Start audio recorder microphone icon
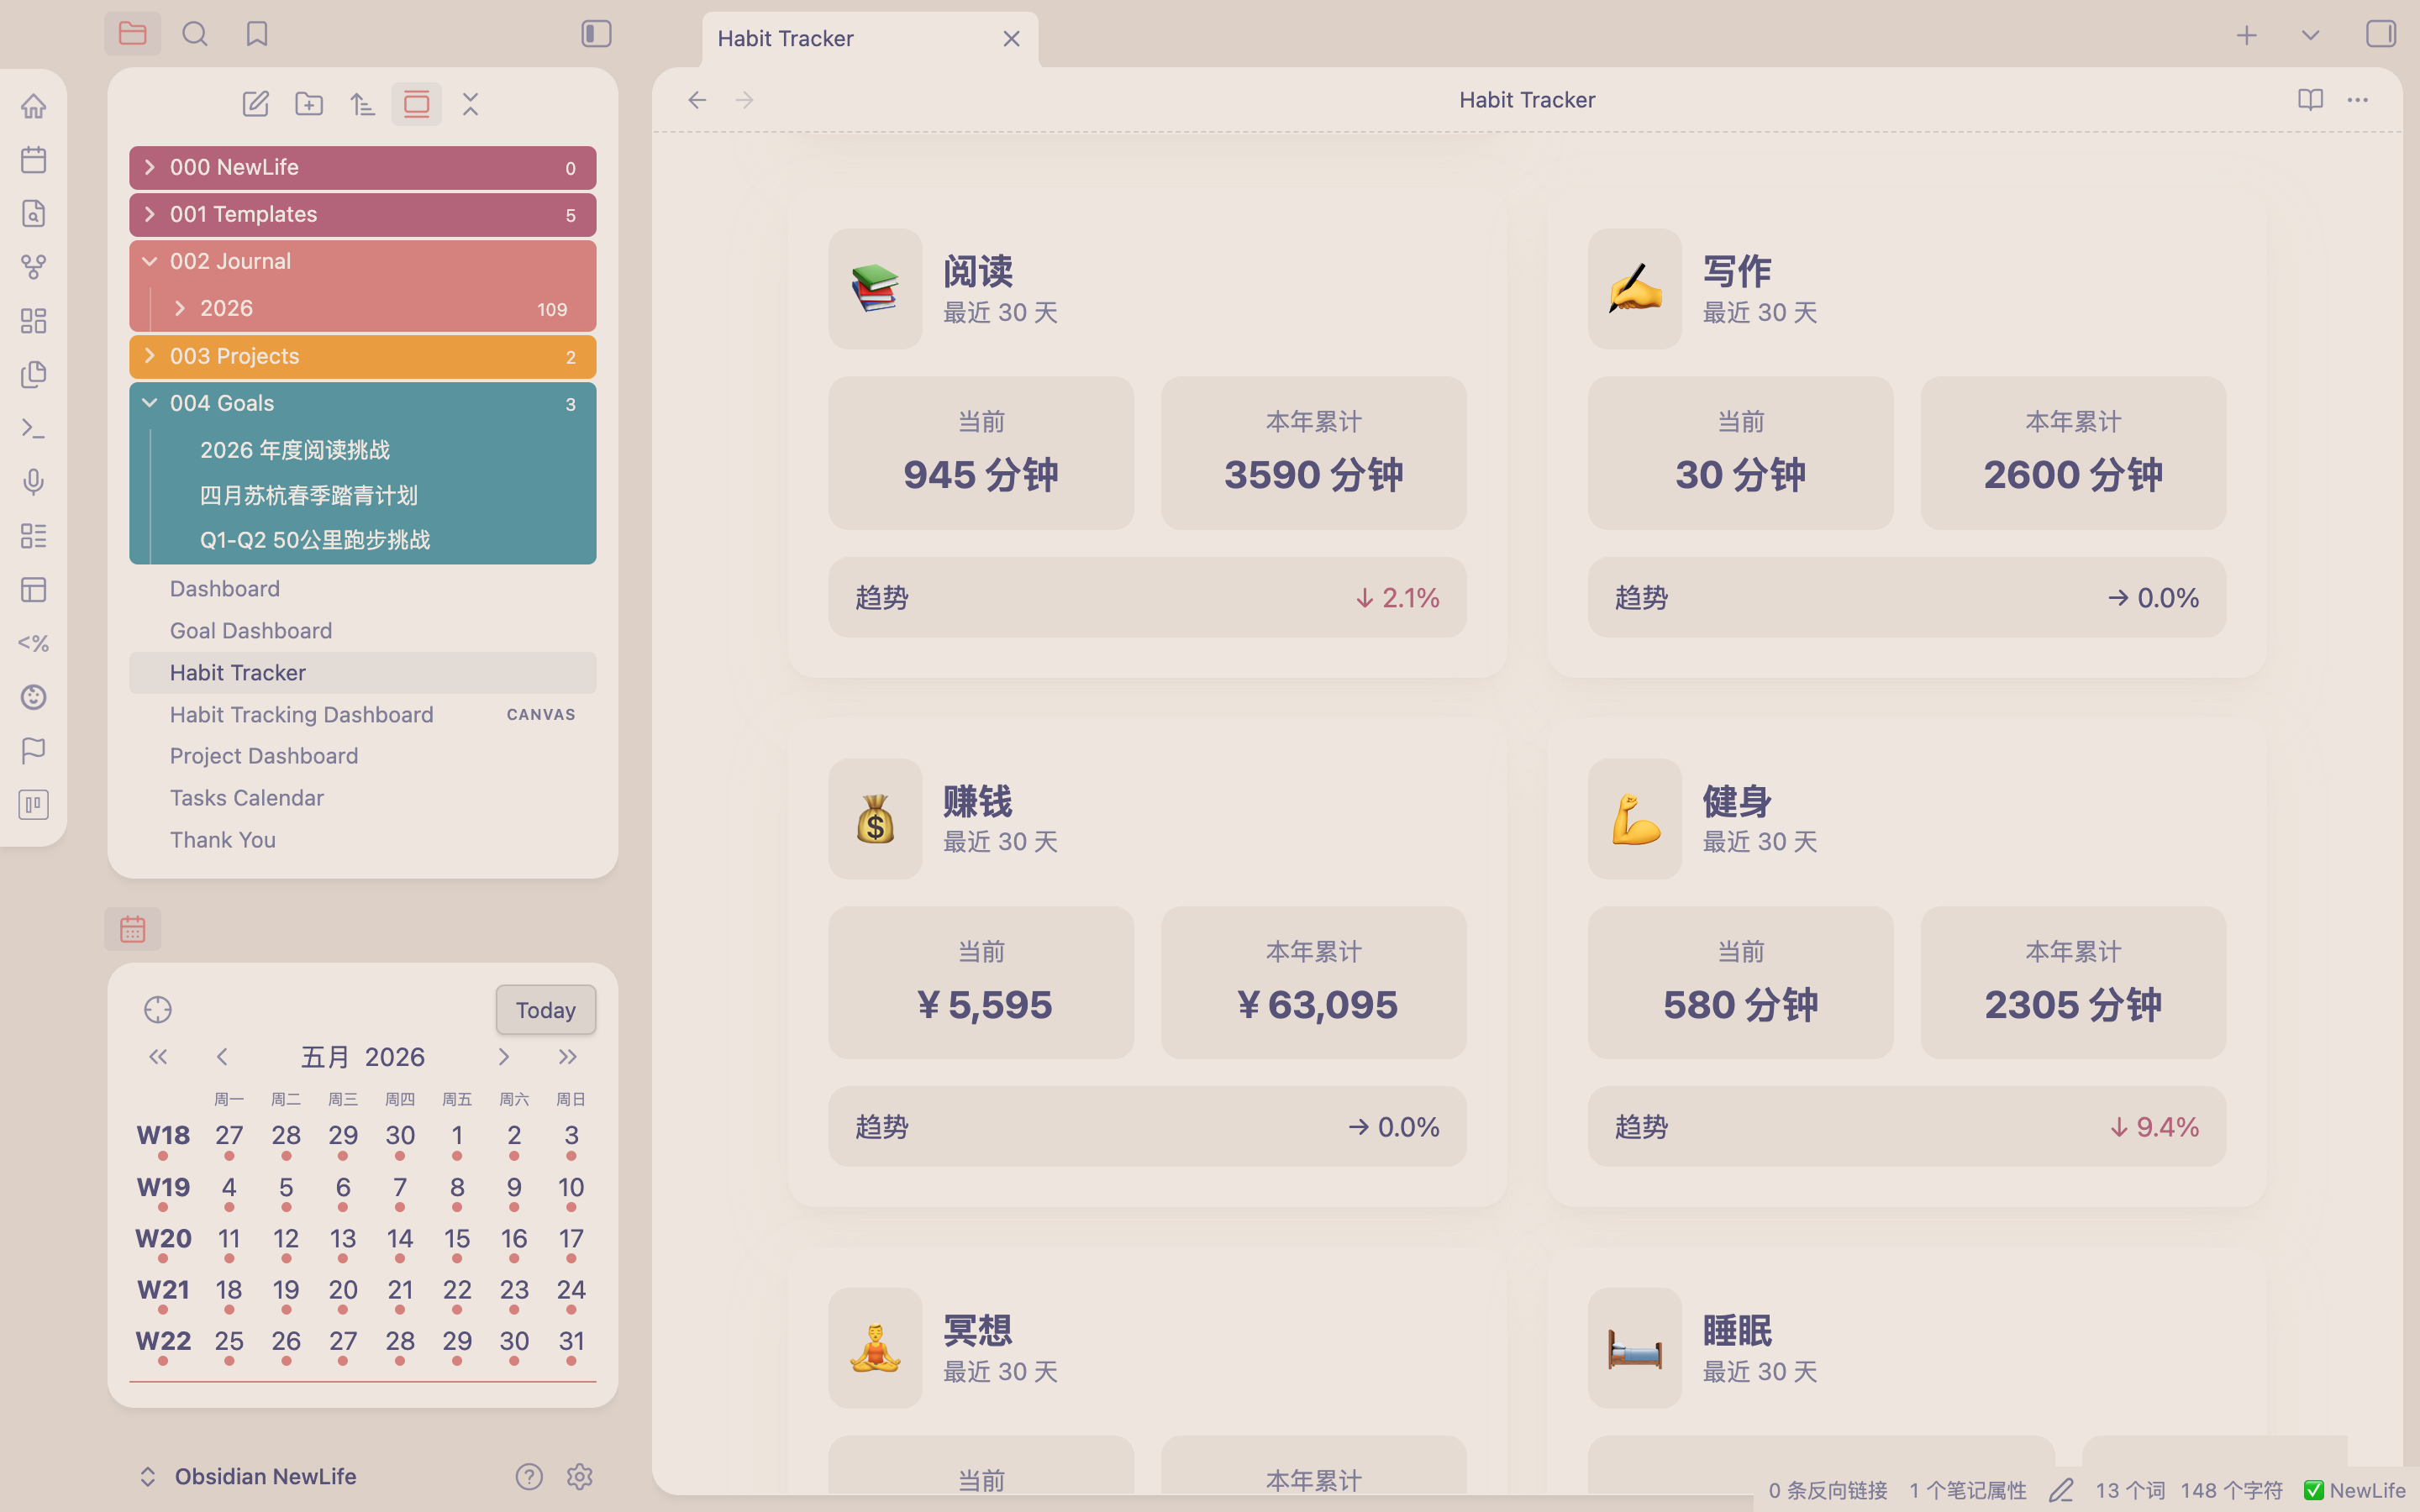 coord(34,482)
